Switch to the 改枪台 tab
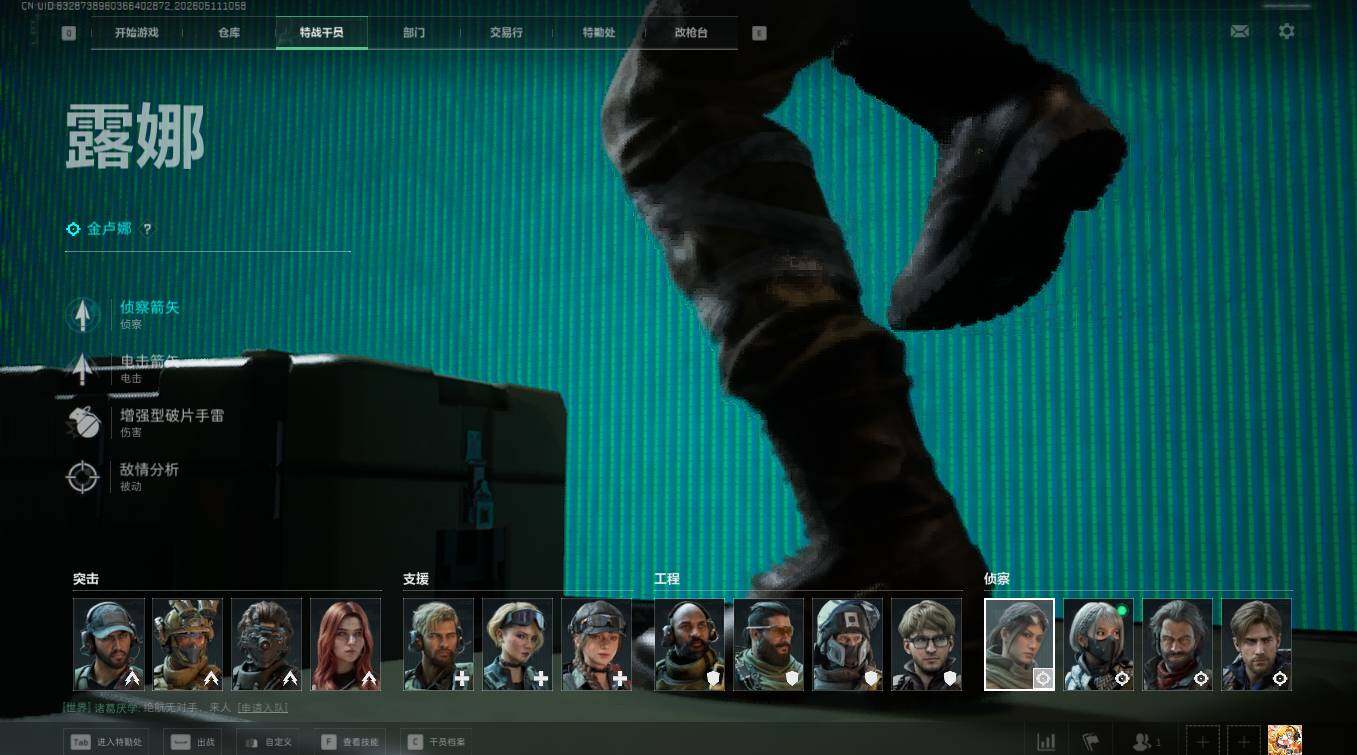 (x=691, y=33)
